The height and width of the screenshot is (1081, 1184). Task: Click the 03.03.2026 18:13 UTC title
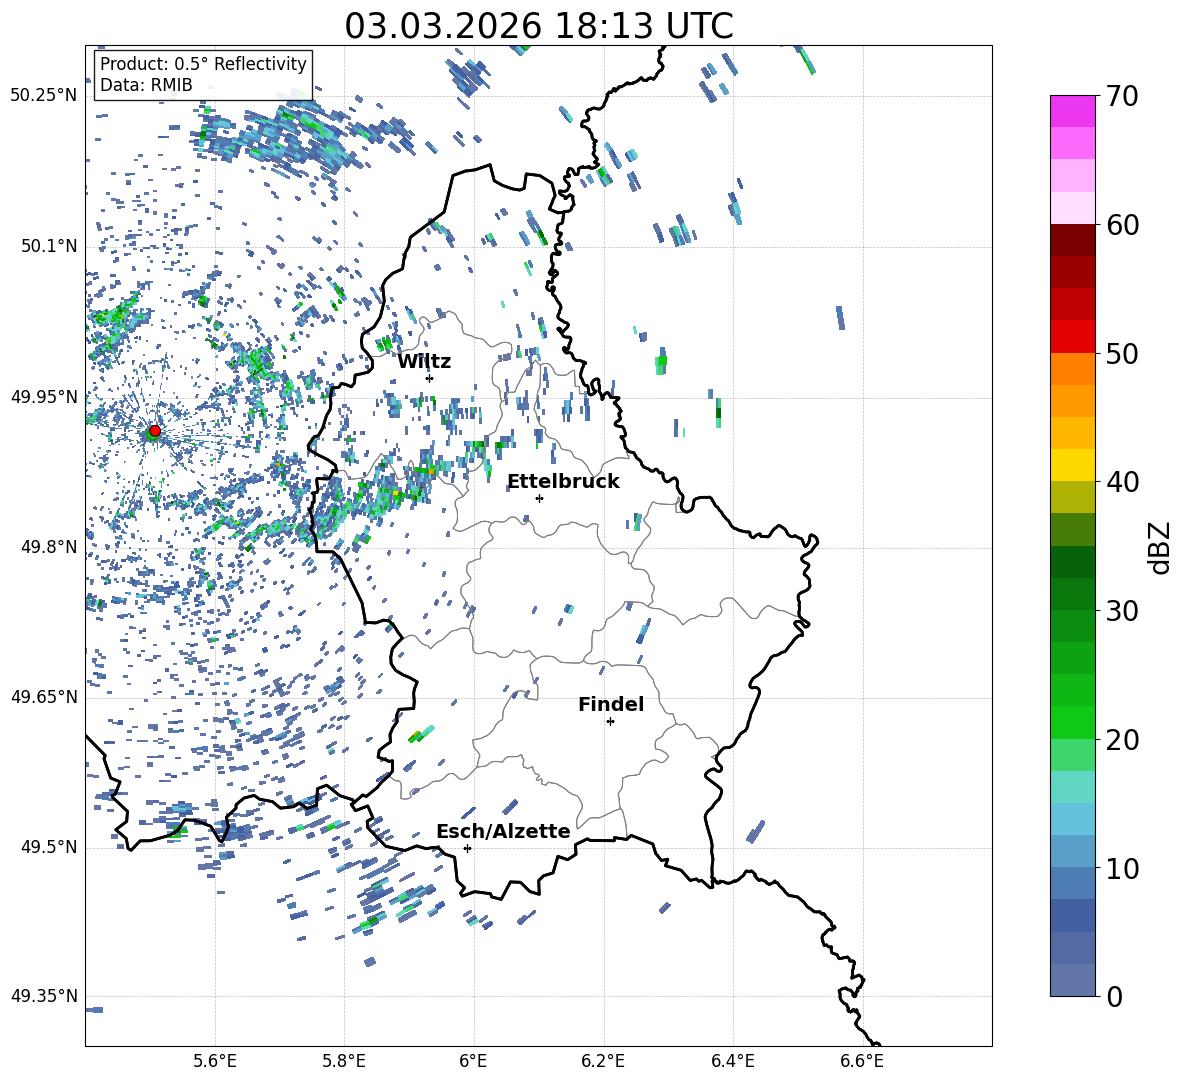(x=538, y=26)
